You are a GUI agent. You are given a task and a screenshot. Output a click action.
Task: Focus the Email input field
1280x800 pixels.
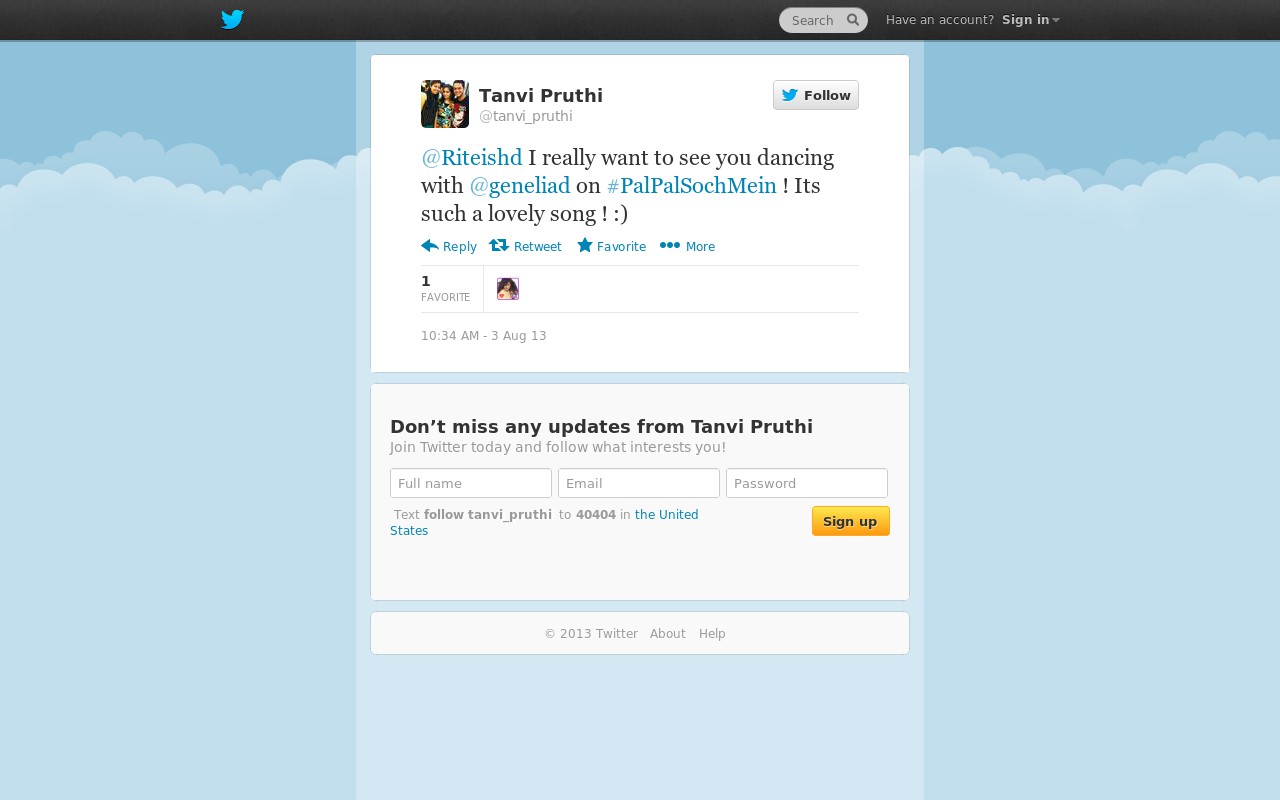(x=639, y=483)
